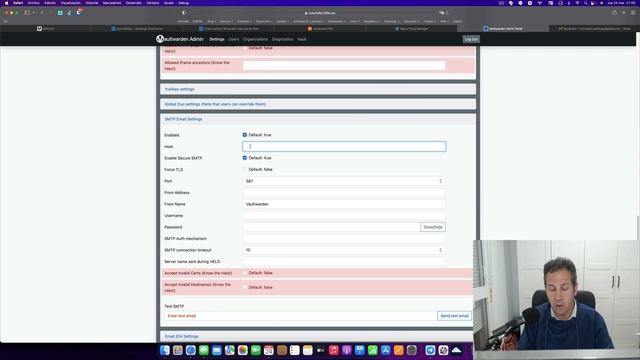
Task: Click Show/hide next to Password
Action: (x=433, y=227)
